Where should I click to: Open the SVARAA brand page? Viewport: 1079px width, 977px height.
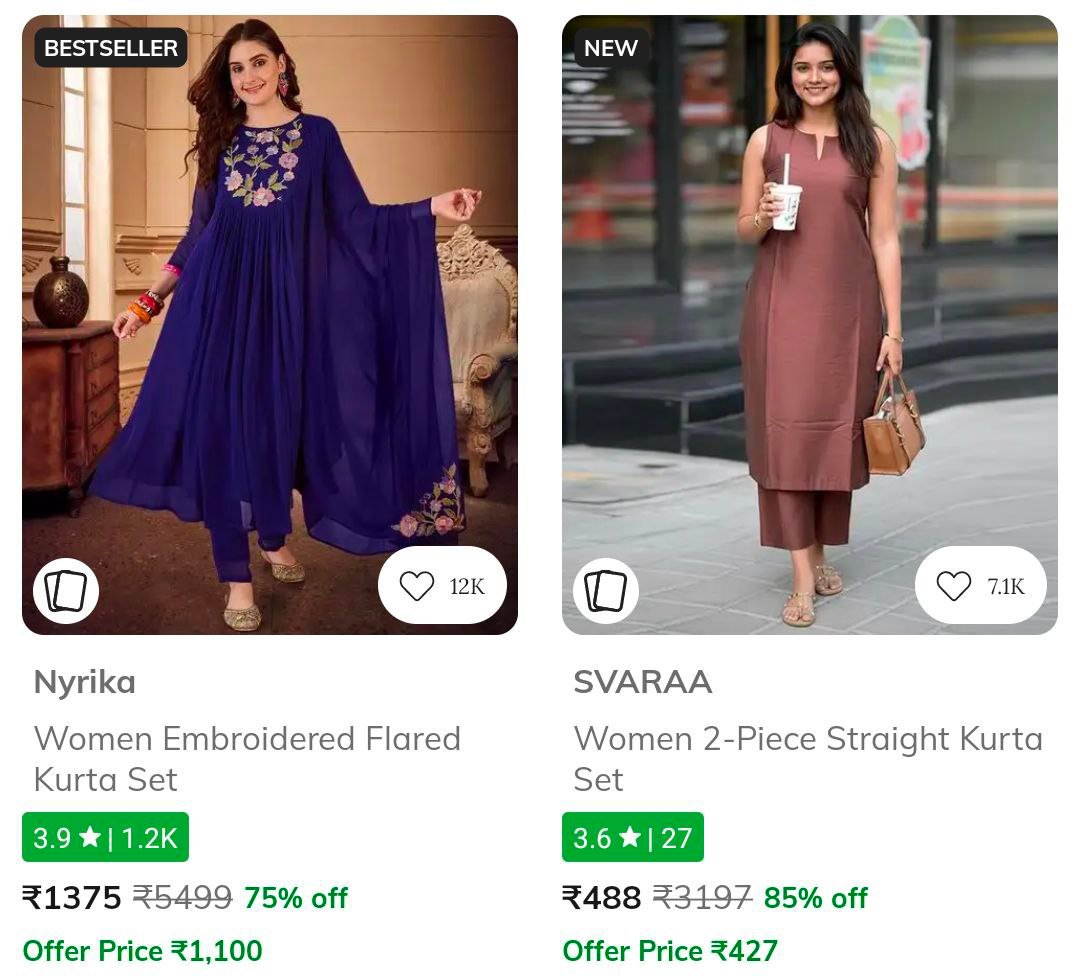coord(644,682)
